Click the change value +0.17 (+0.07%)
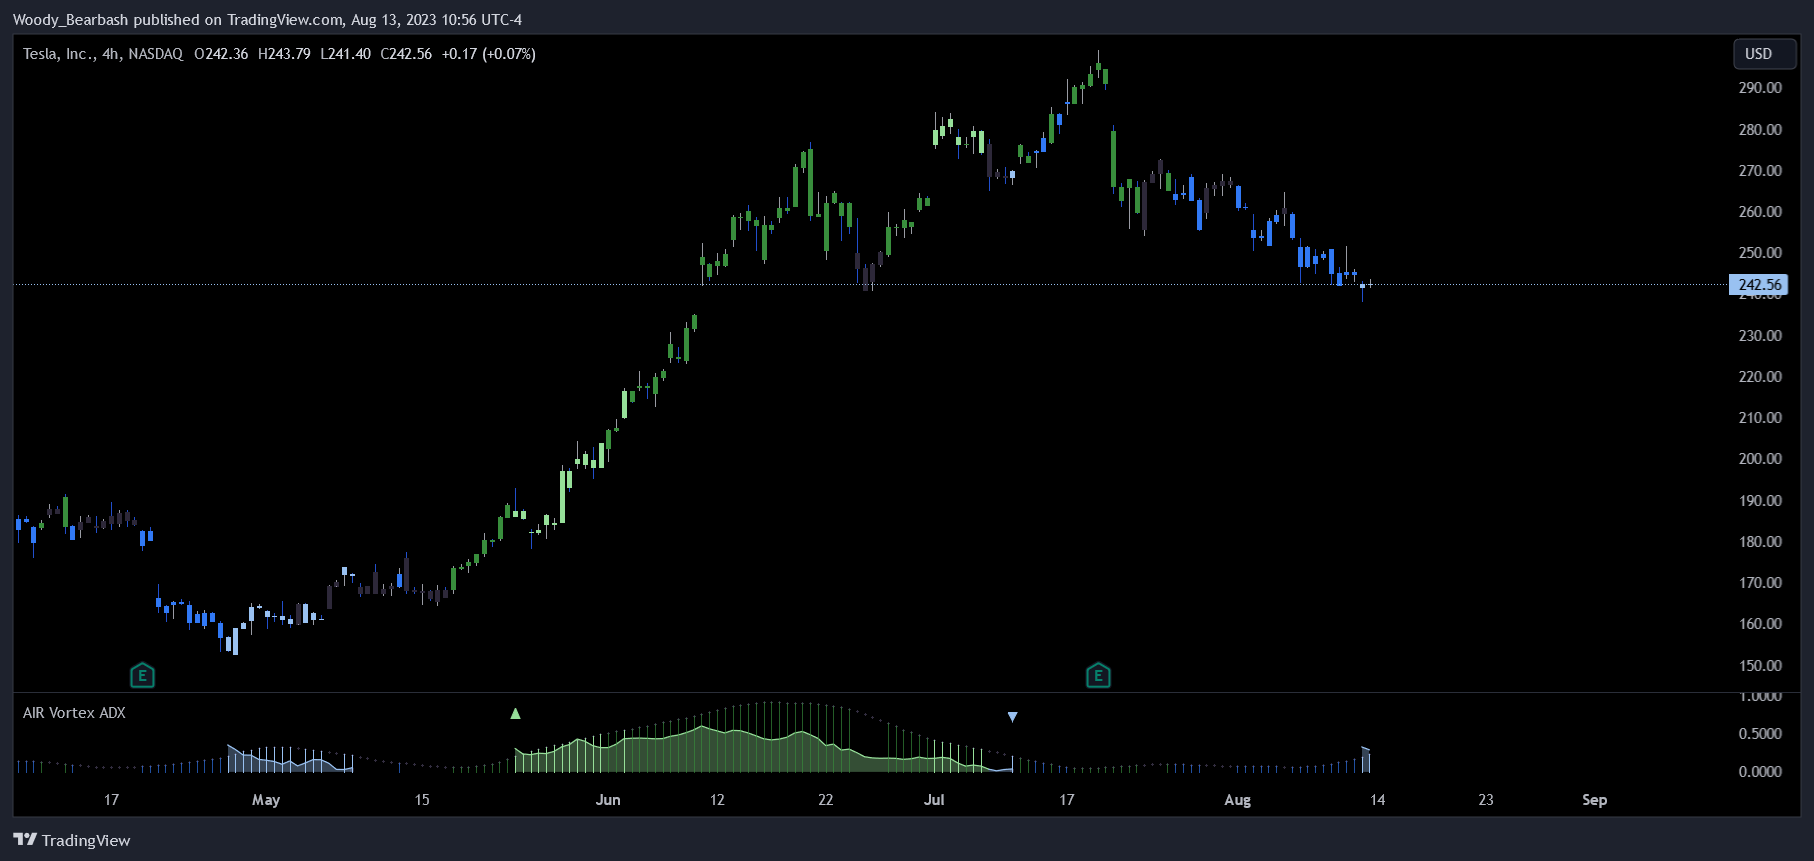The width and height of the screenshot is (1814, 861). [x=489, y=54]
